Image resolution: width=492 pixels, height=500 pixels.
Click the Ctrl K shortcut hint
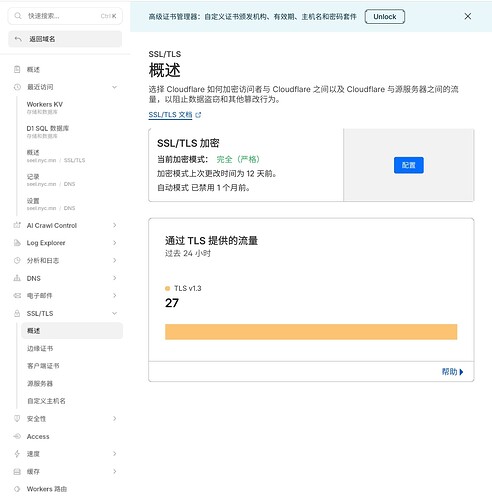108,16
